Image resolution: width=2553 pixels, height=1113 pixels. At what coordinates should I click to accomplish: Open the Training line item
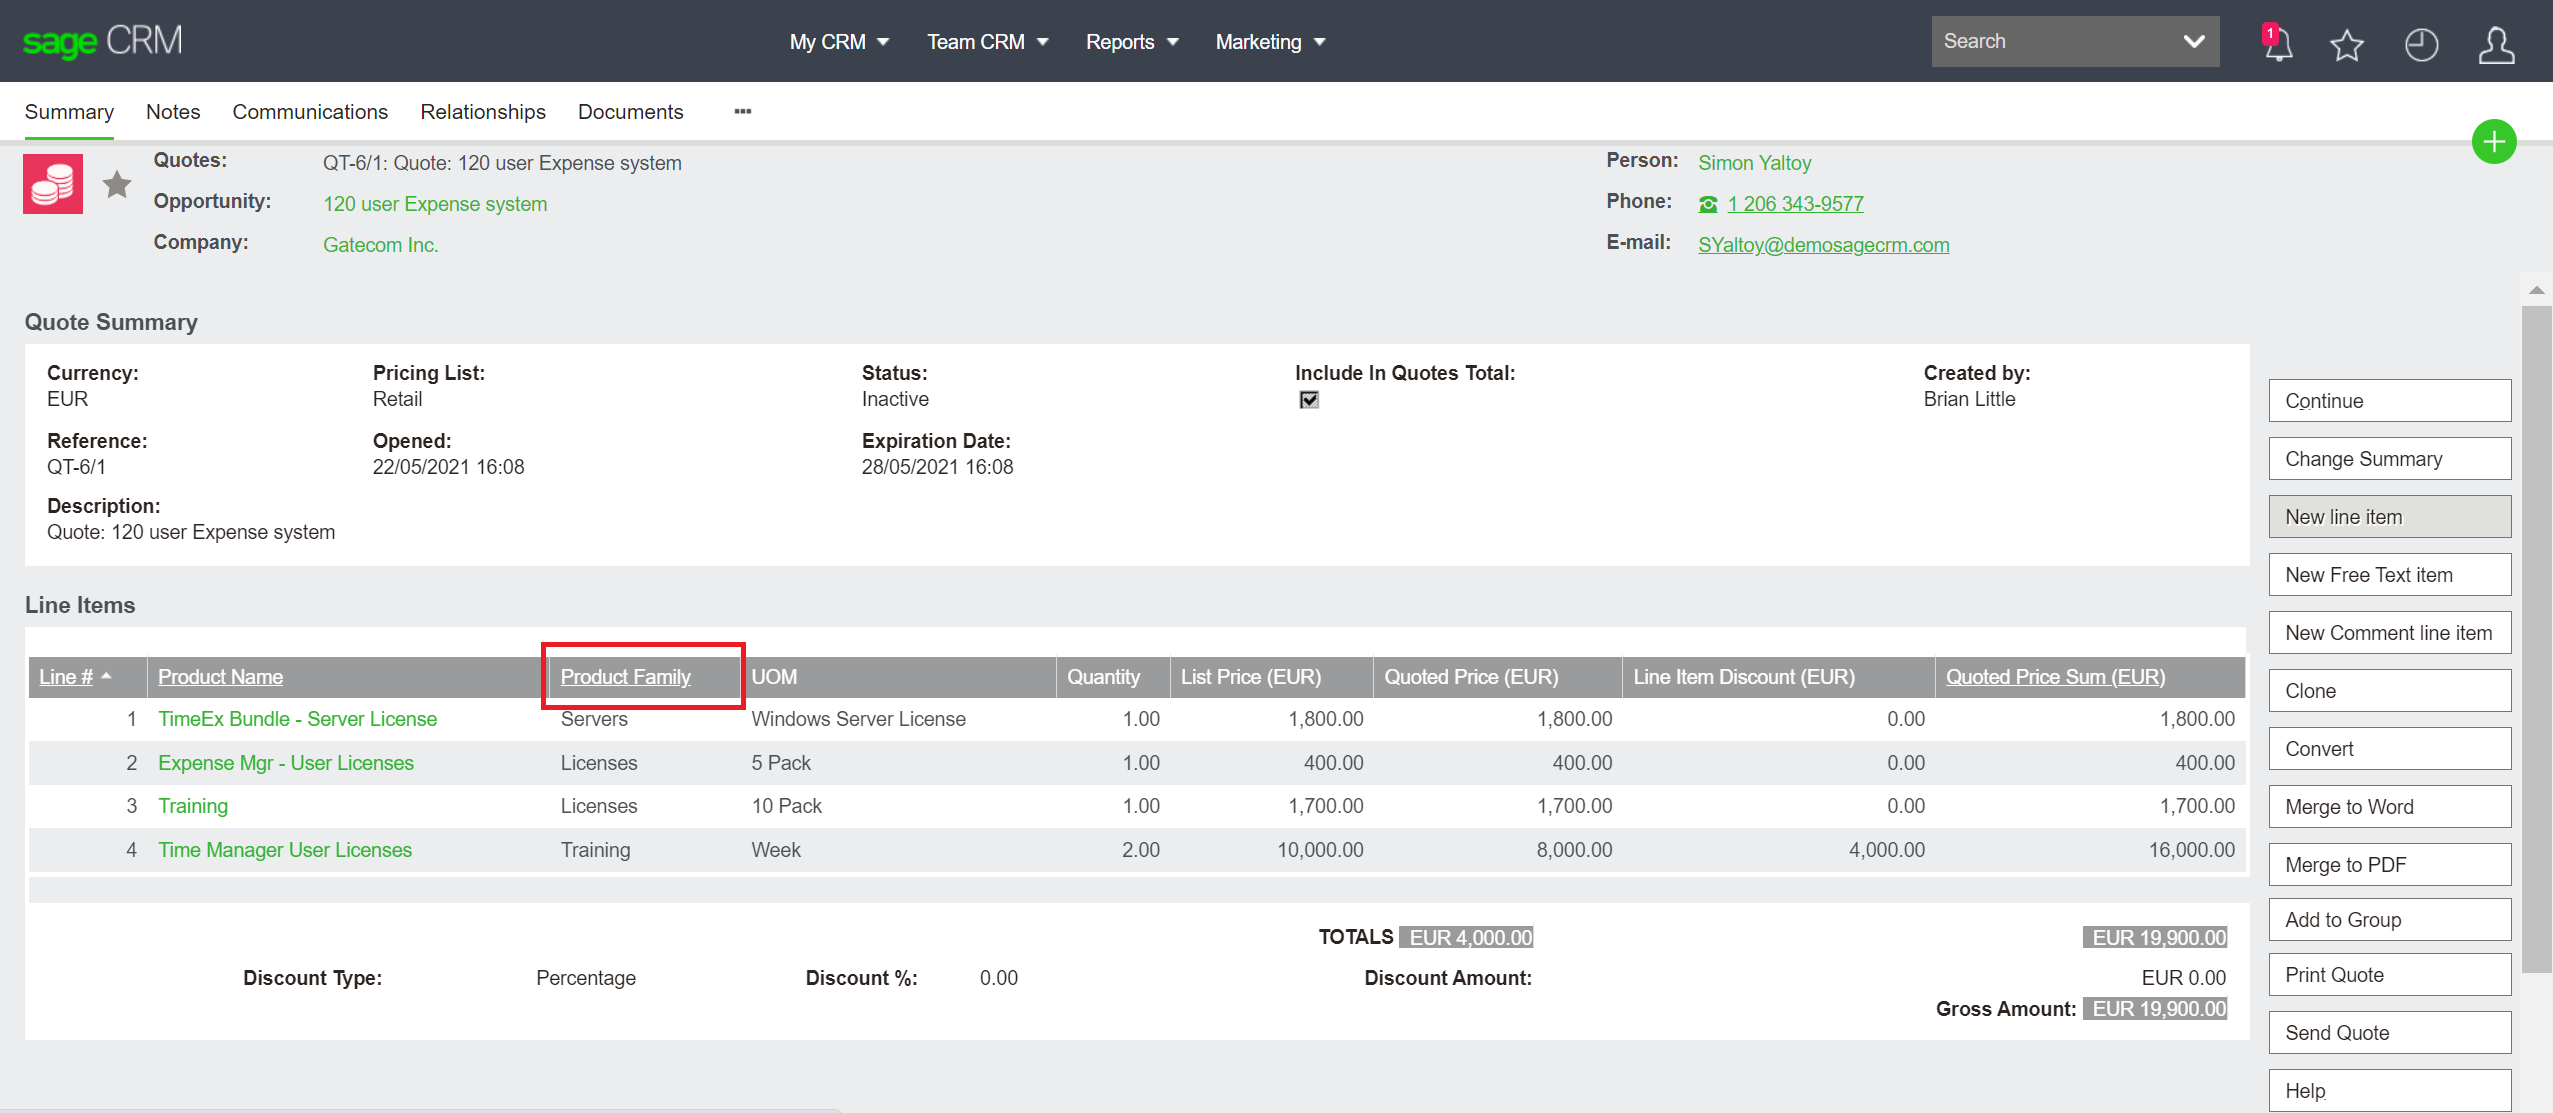(193, 806)
